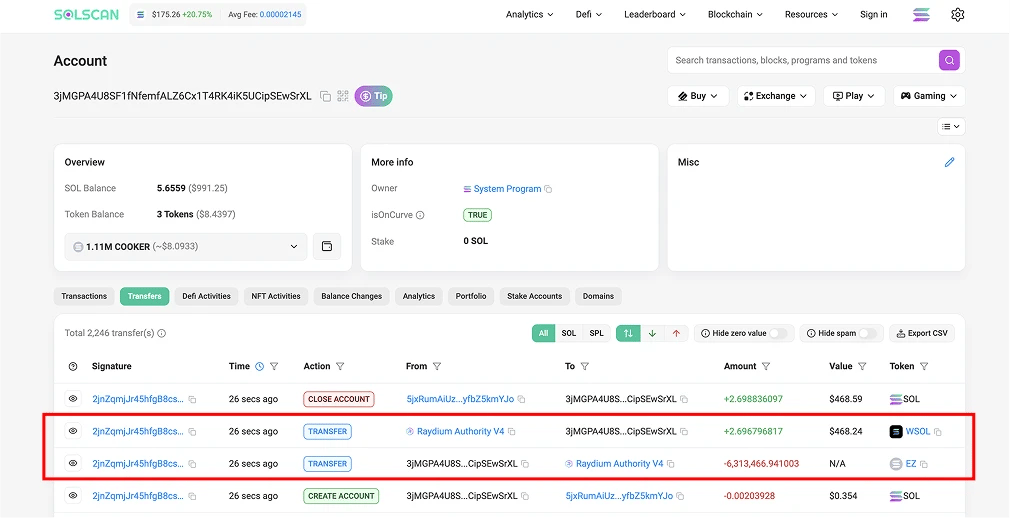1010x518 pixels.
Task: Expand the Exchange dropdown button
Action: pyautogui.click(x=776, y=96)
